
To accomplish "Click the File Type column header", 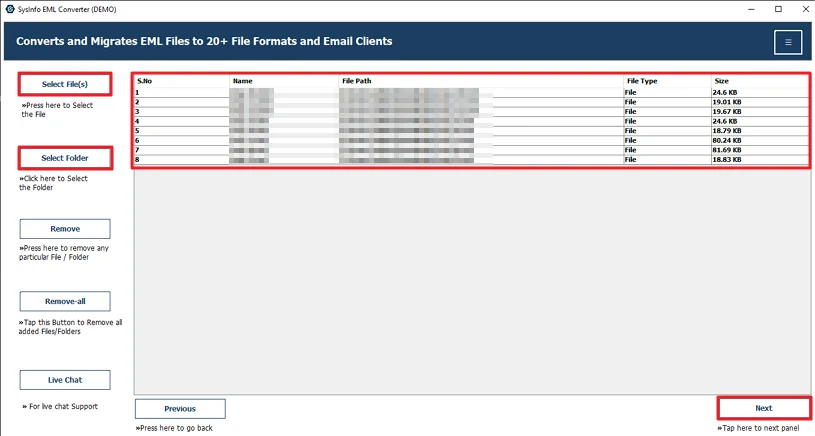I will click(667, 81).
